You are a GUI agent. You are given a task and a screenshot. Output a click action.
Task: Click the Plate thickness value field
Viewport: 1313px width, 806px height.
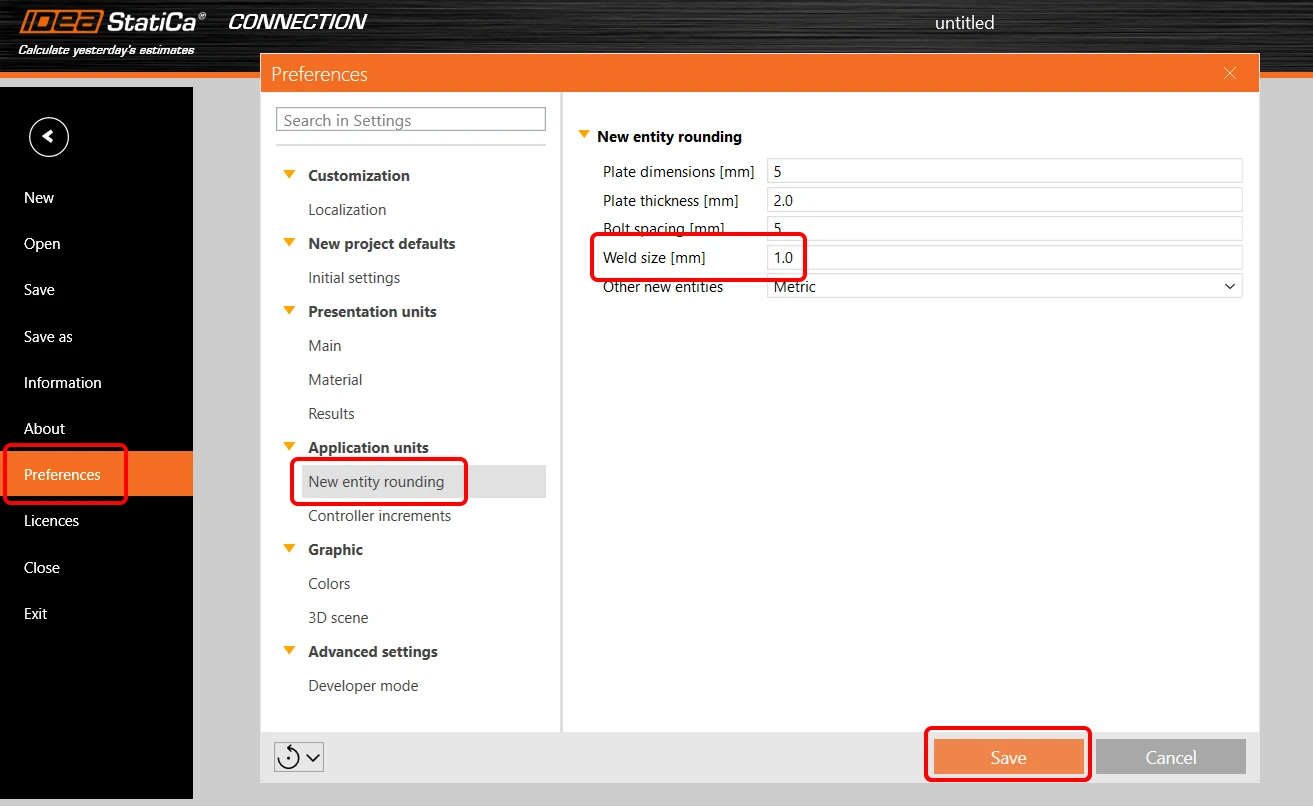[1004, 200]
